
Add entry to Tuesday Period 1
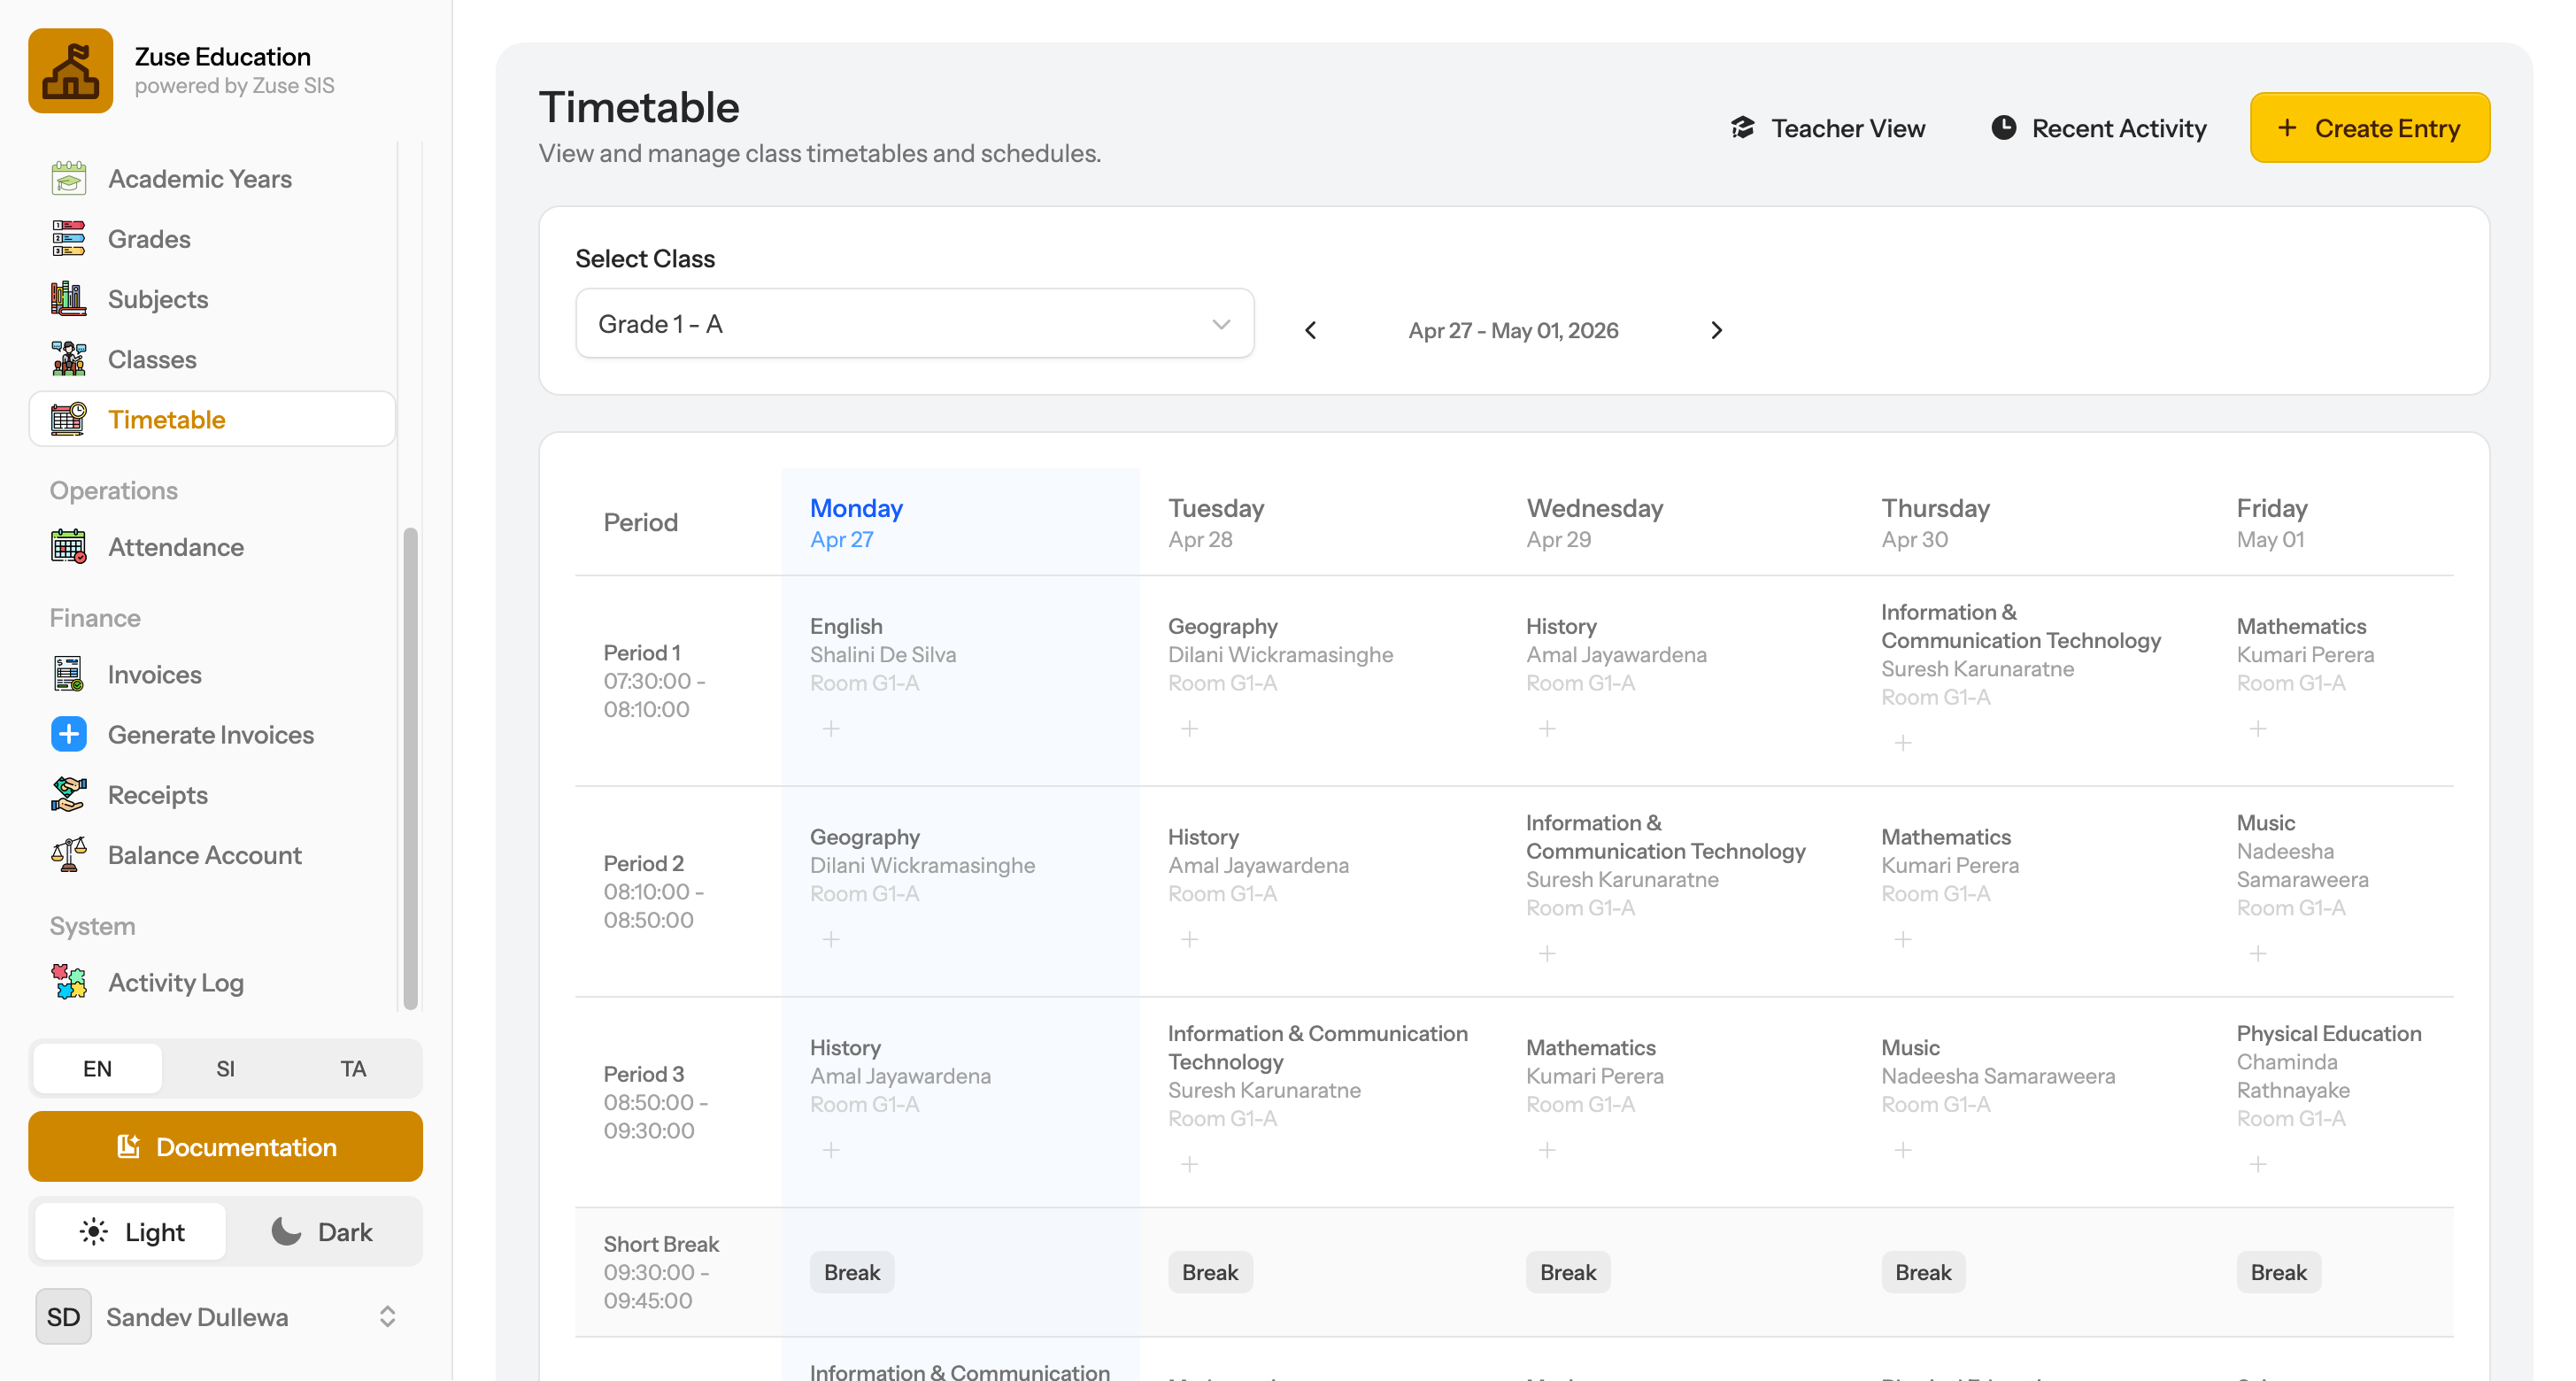click(1189, 728)
